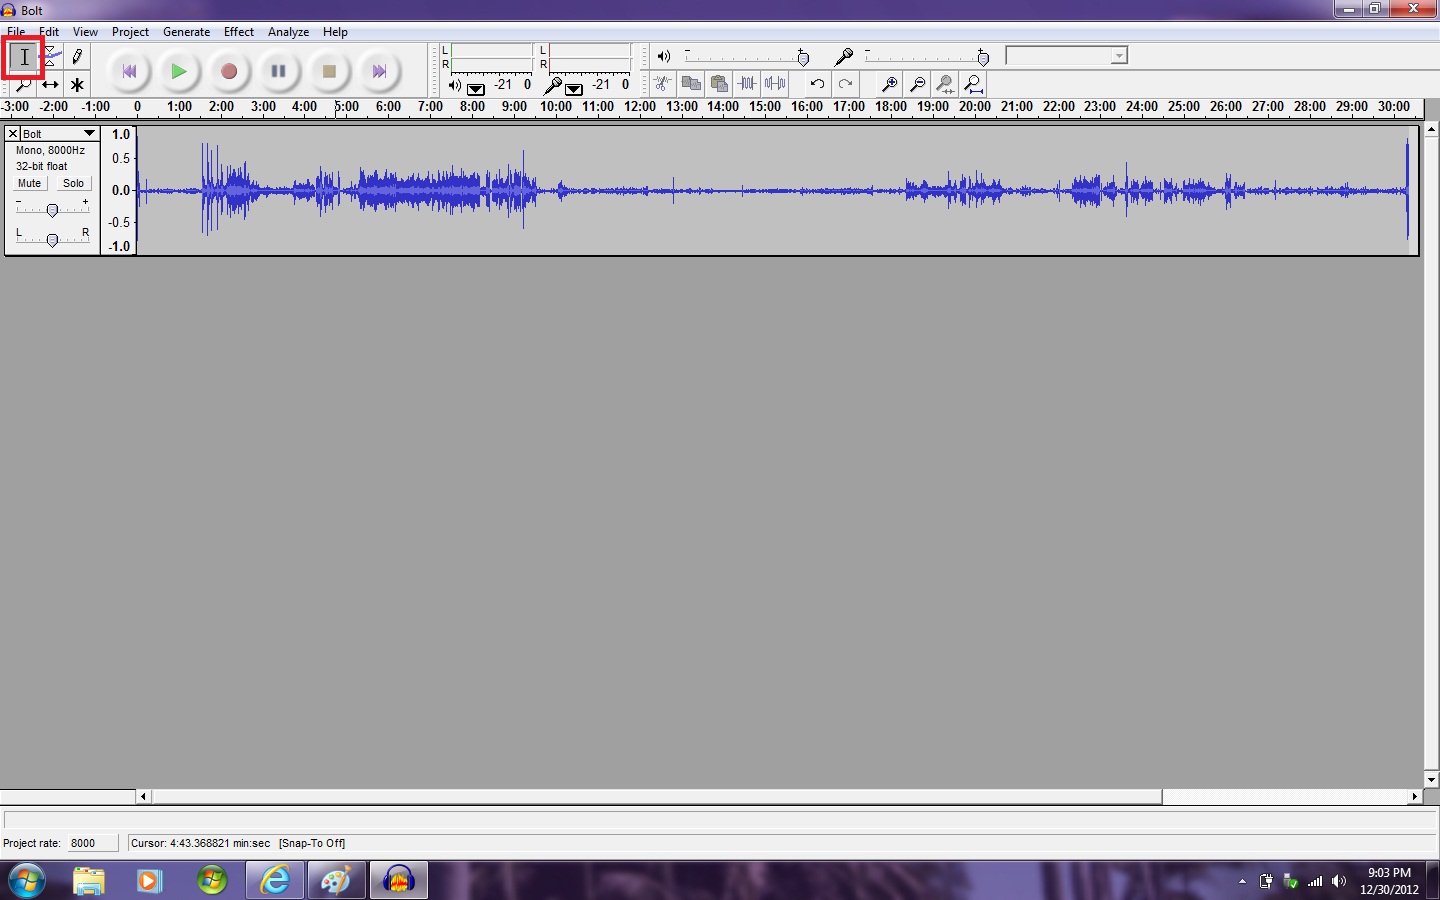Select the Draw pencil tool
The height and width of the screenshot is (900, 1440).
[77, 57]
